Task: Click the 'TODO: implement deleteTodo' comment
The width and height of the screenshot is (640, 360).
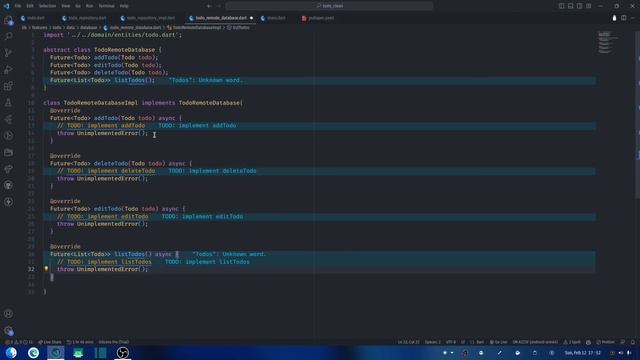Action: click(x=106, y=171)
